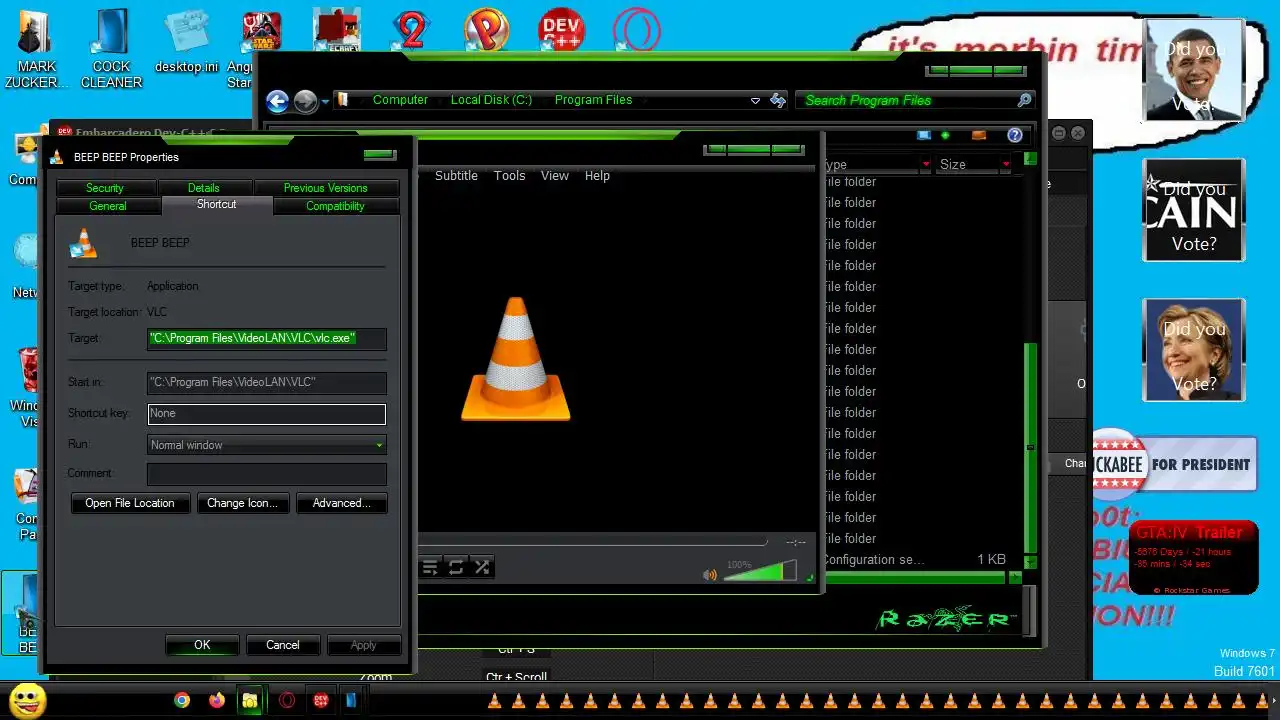Click the Size column header
Image resolution: width=1280 pixels, height=720 pixels.
pyautogui.click(x=966, y=164)
